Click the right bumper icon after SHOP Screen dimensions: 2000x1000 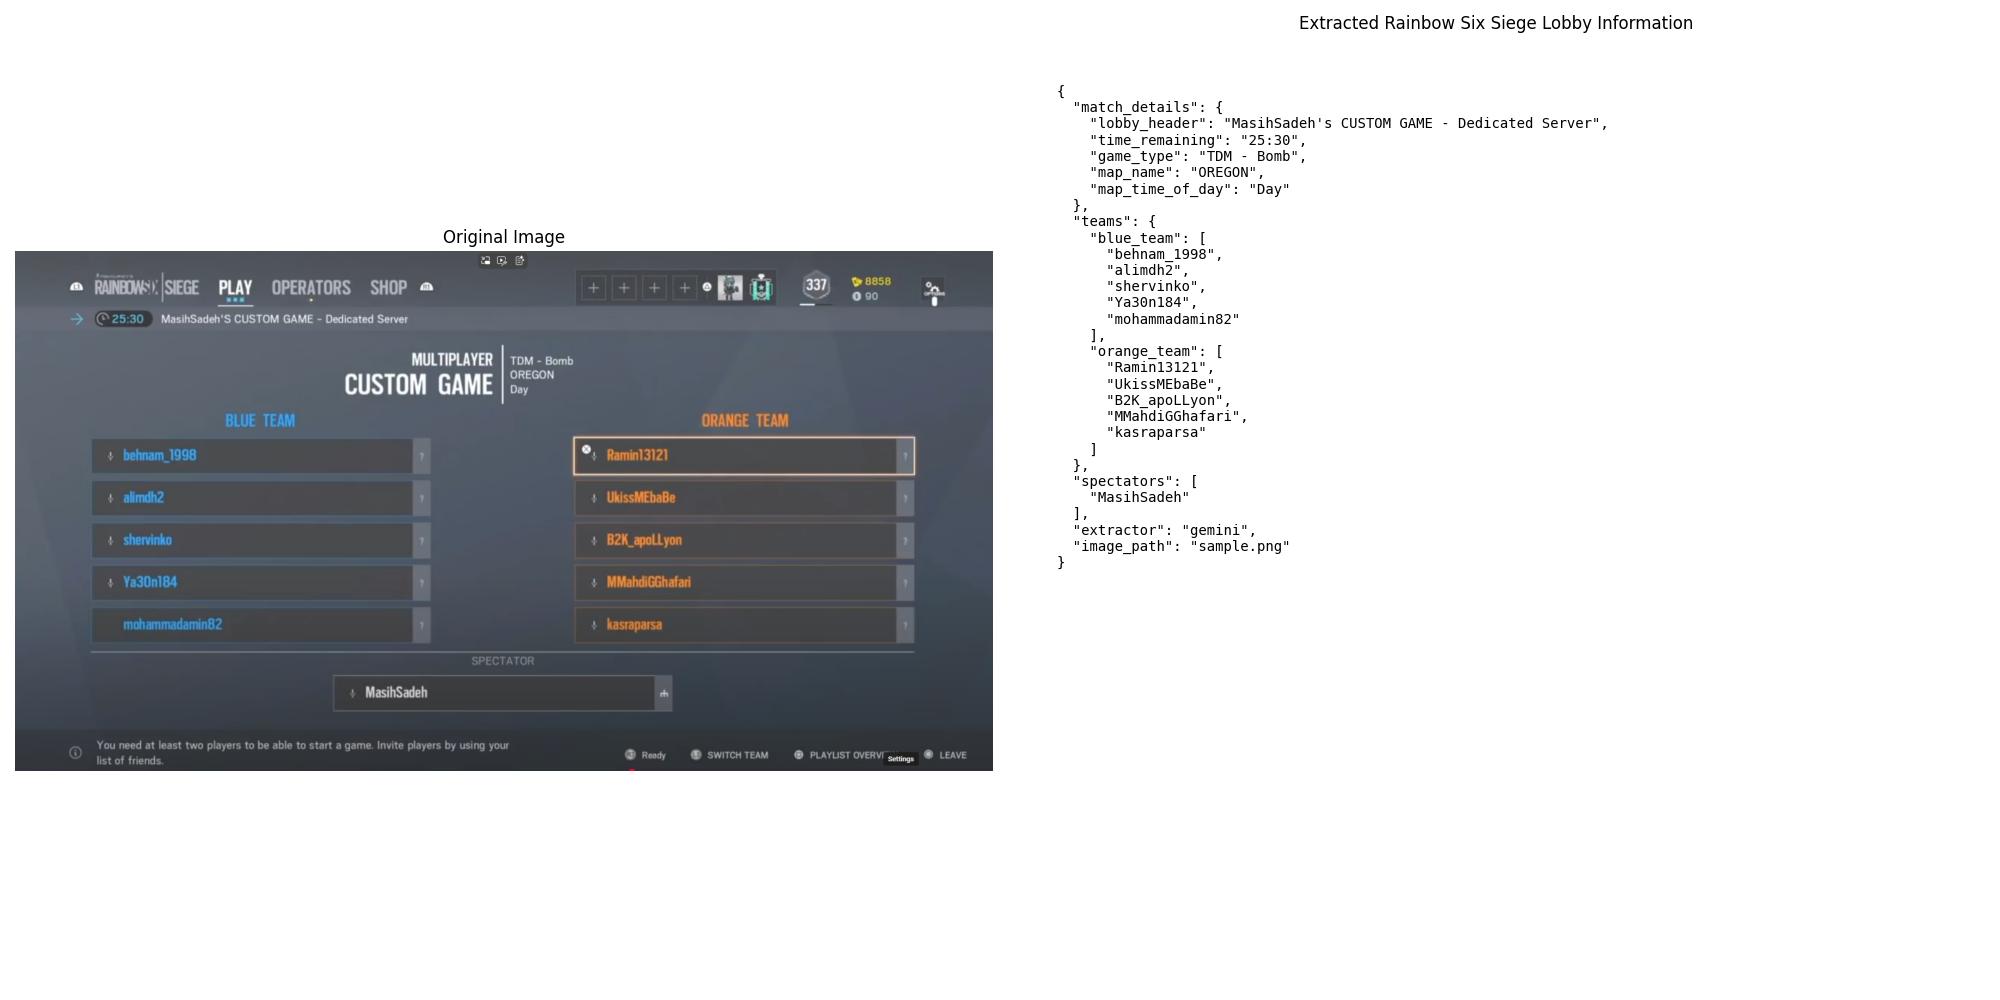(427, 287)
